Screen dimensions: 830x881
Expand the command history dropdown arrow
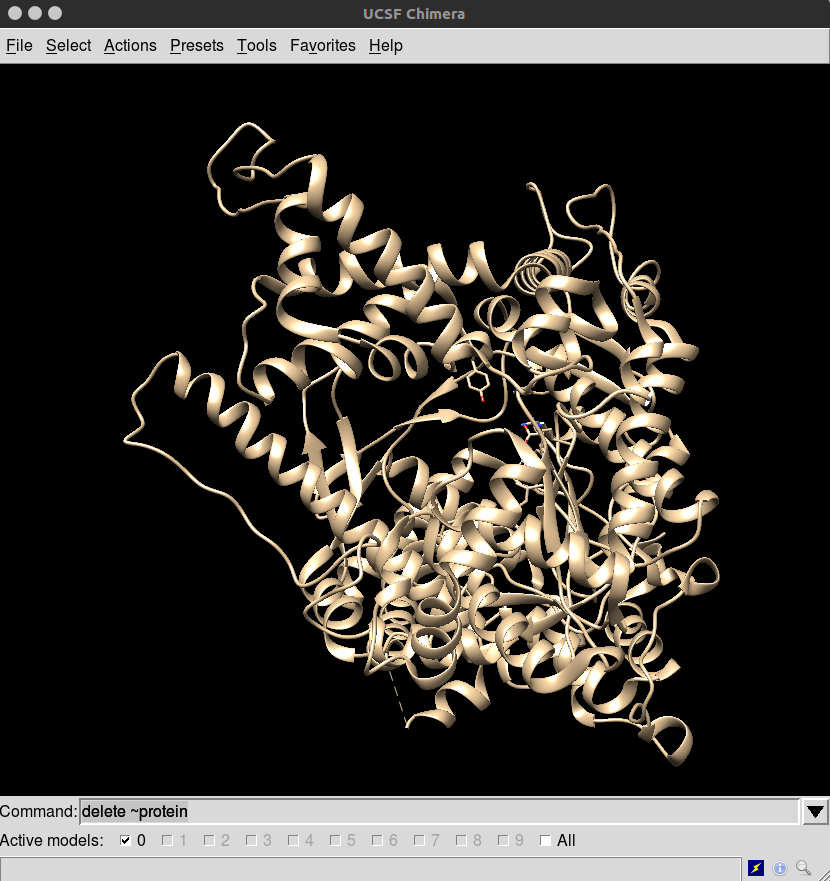pos(815,812)
